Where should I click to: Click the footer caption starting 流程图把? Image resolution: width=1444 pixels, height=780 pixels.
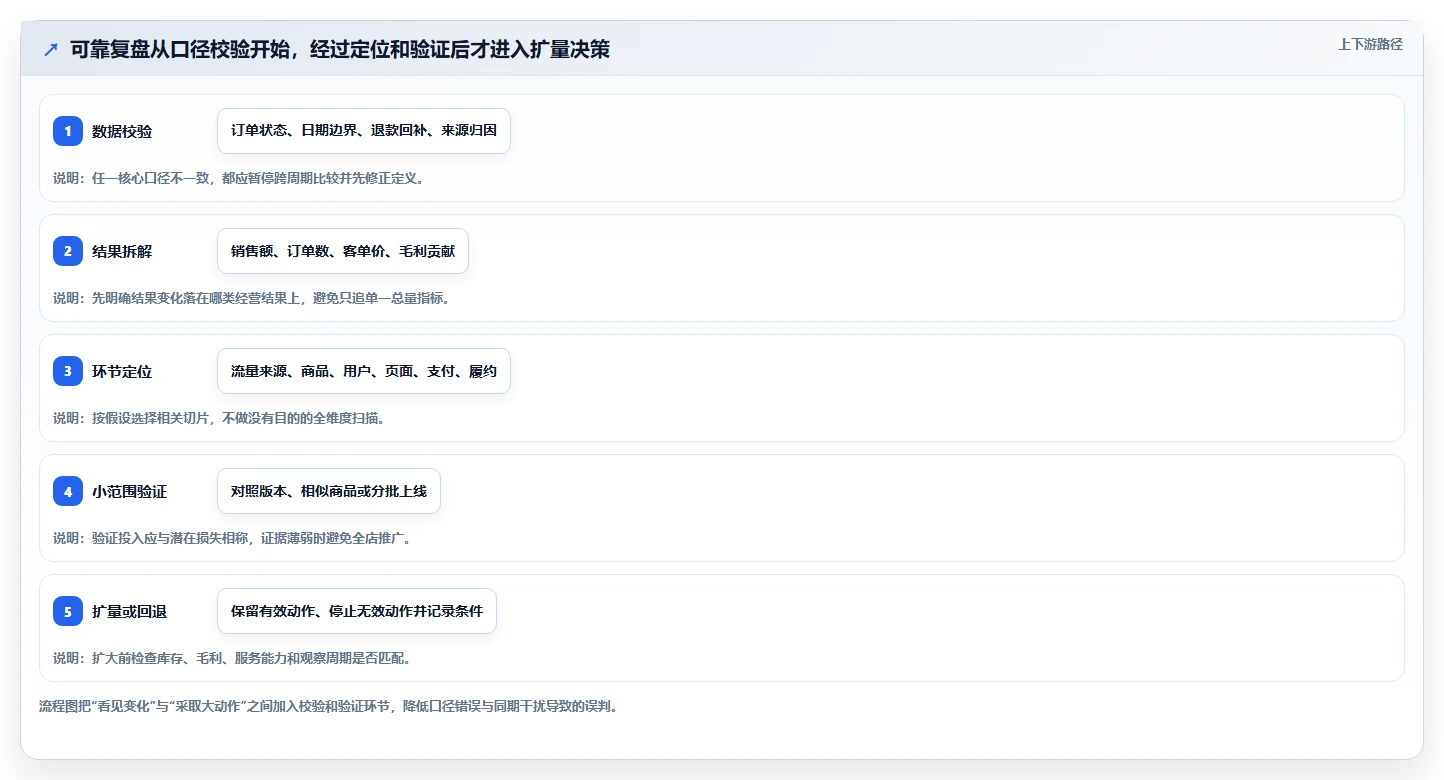(329, 706)
